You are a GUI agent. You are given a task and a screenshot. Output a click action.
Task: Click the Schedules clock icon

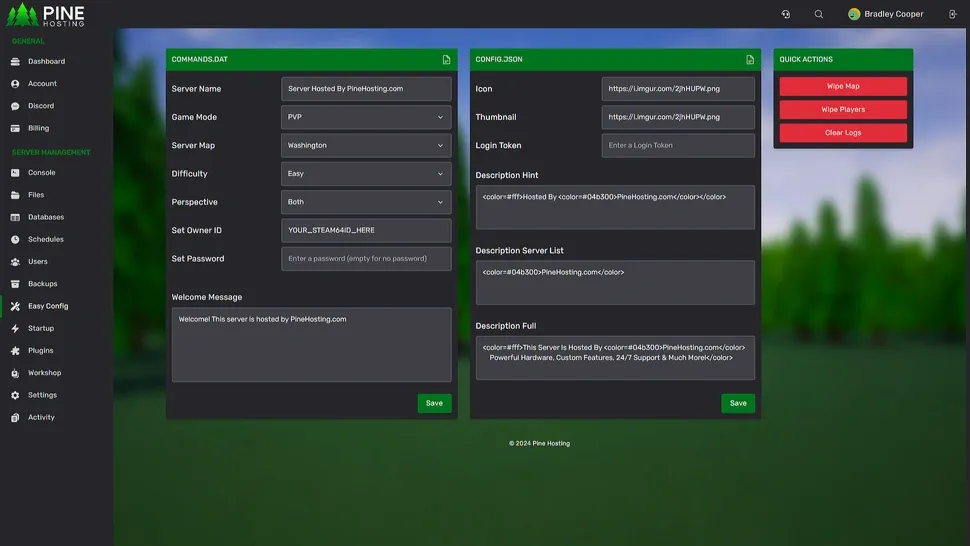(x=15, y=239)
